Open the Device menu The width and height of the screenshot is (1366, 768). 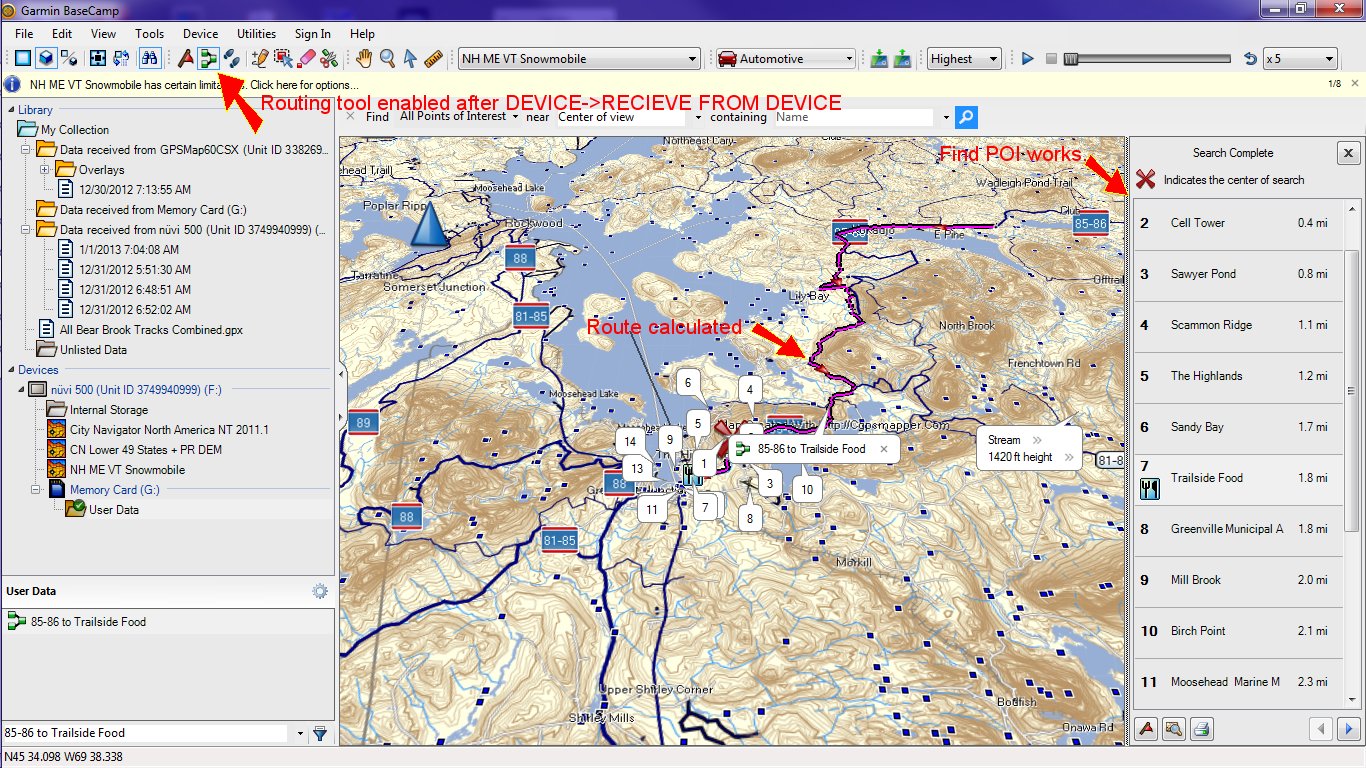(x=199, y=33)
